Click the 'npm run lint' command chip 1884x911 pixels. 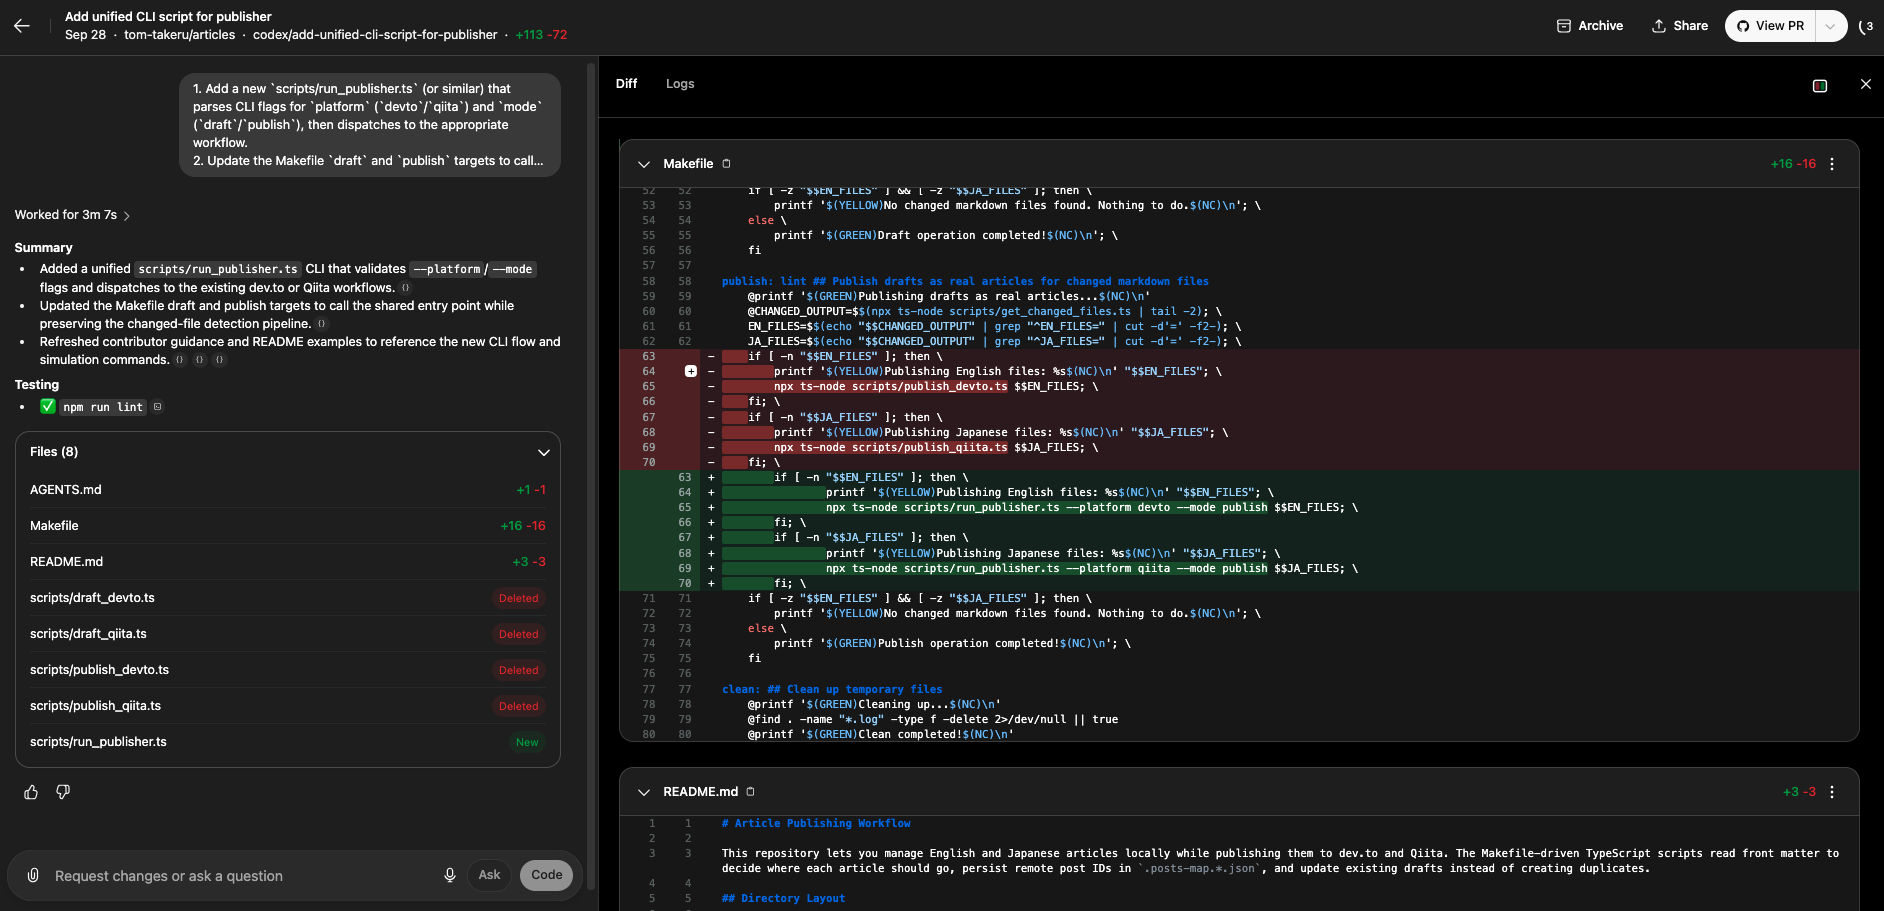click(103, 407)
